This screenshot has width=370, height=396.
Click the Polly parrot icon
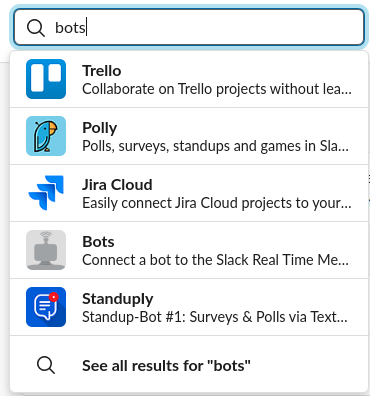pyautogui.click(x=46, y=136)
